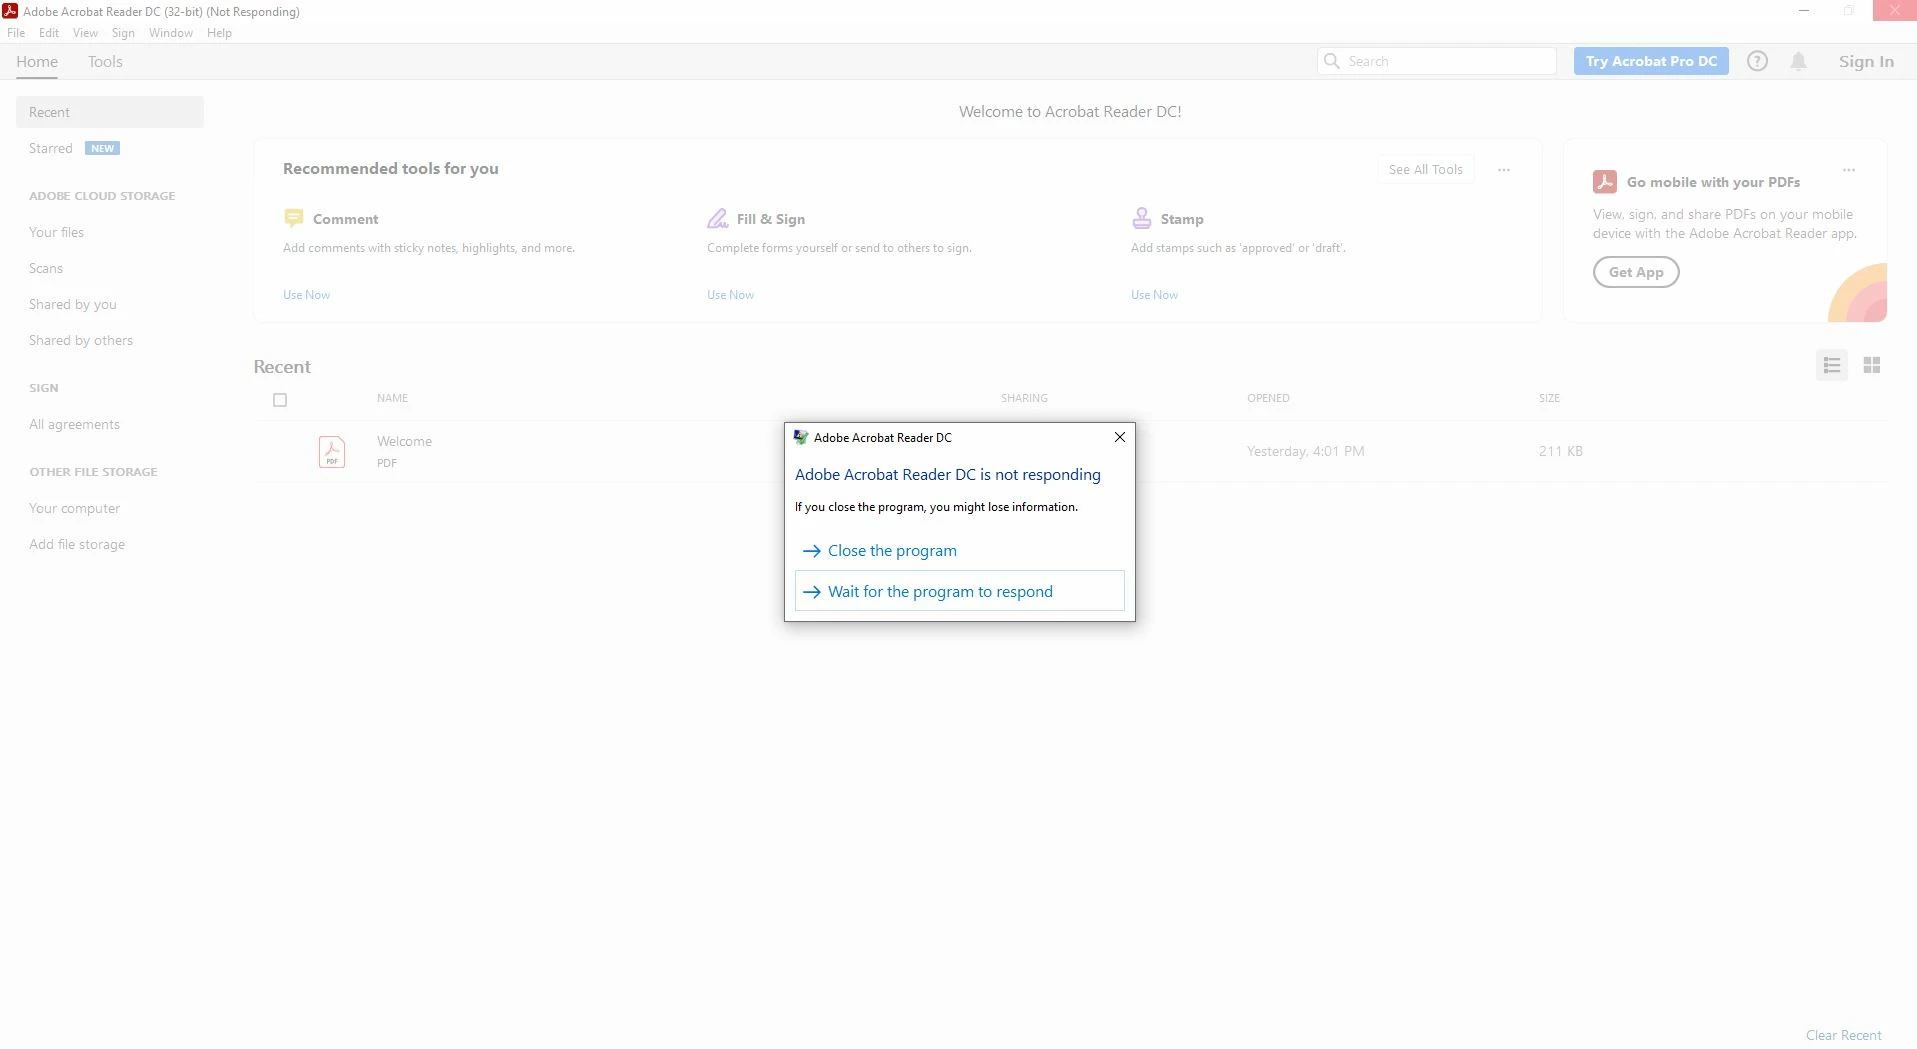Screen dimensions: 1917x1049
Task: Open Shared by others in sidebar
Action: tap(81, 340)
